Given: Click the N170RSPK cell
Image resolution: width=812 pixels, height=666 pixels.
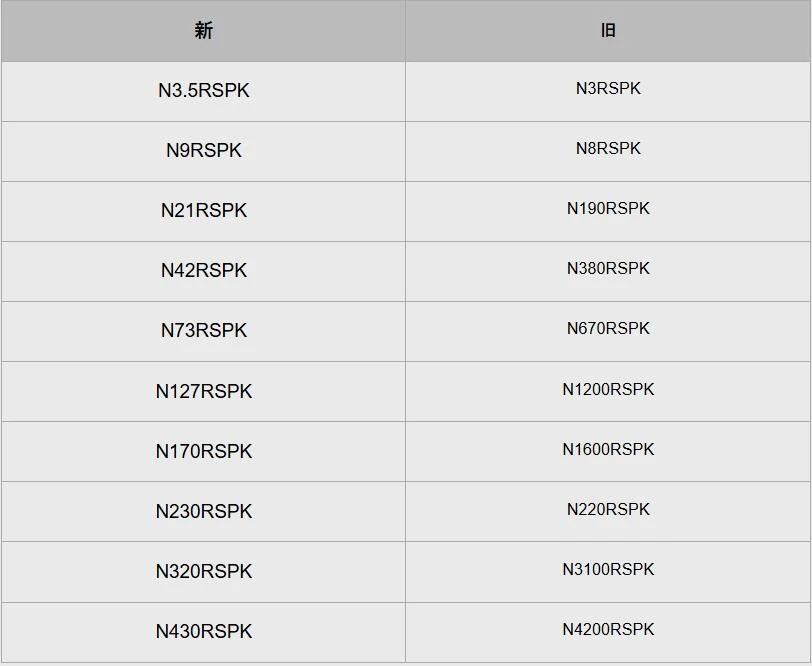Looking at the screenshot, I should point(204,451).
